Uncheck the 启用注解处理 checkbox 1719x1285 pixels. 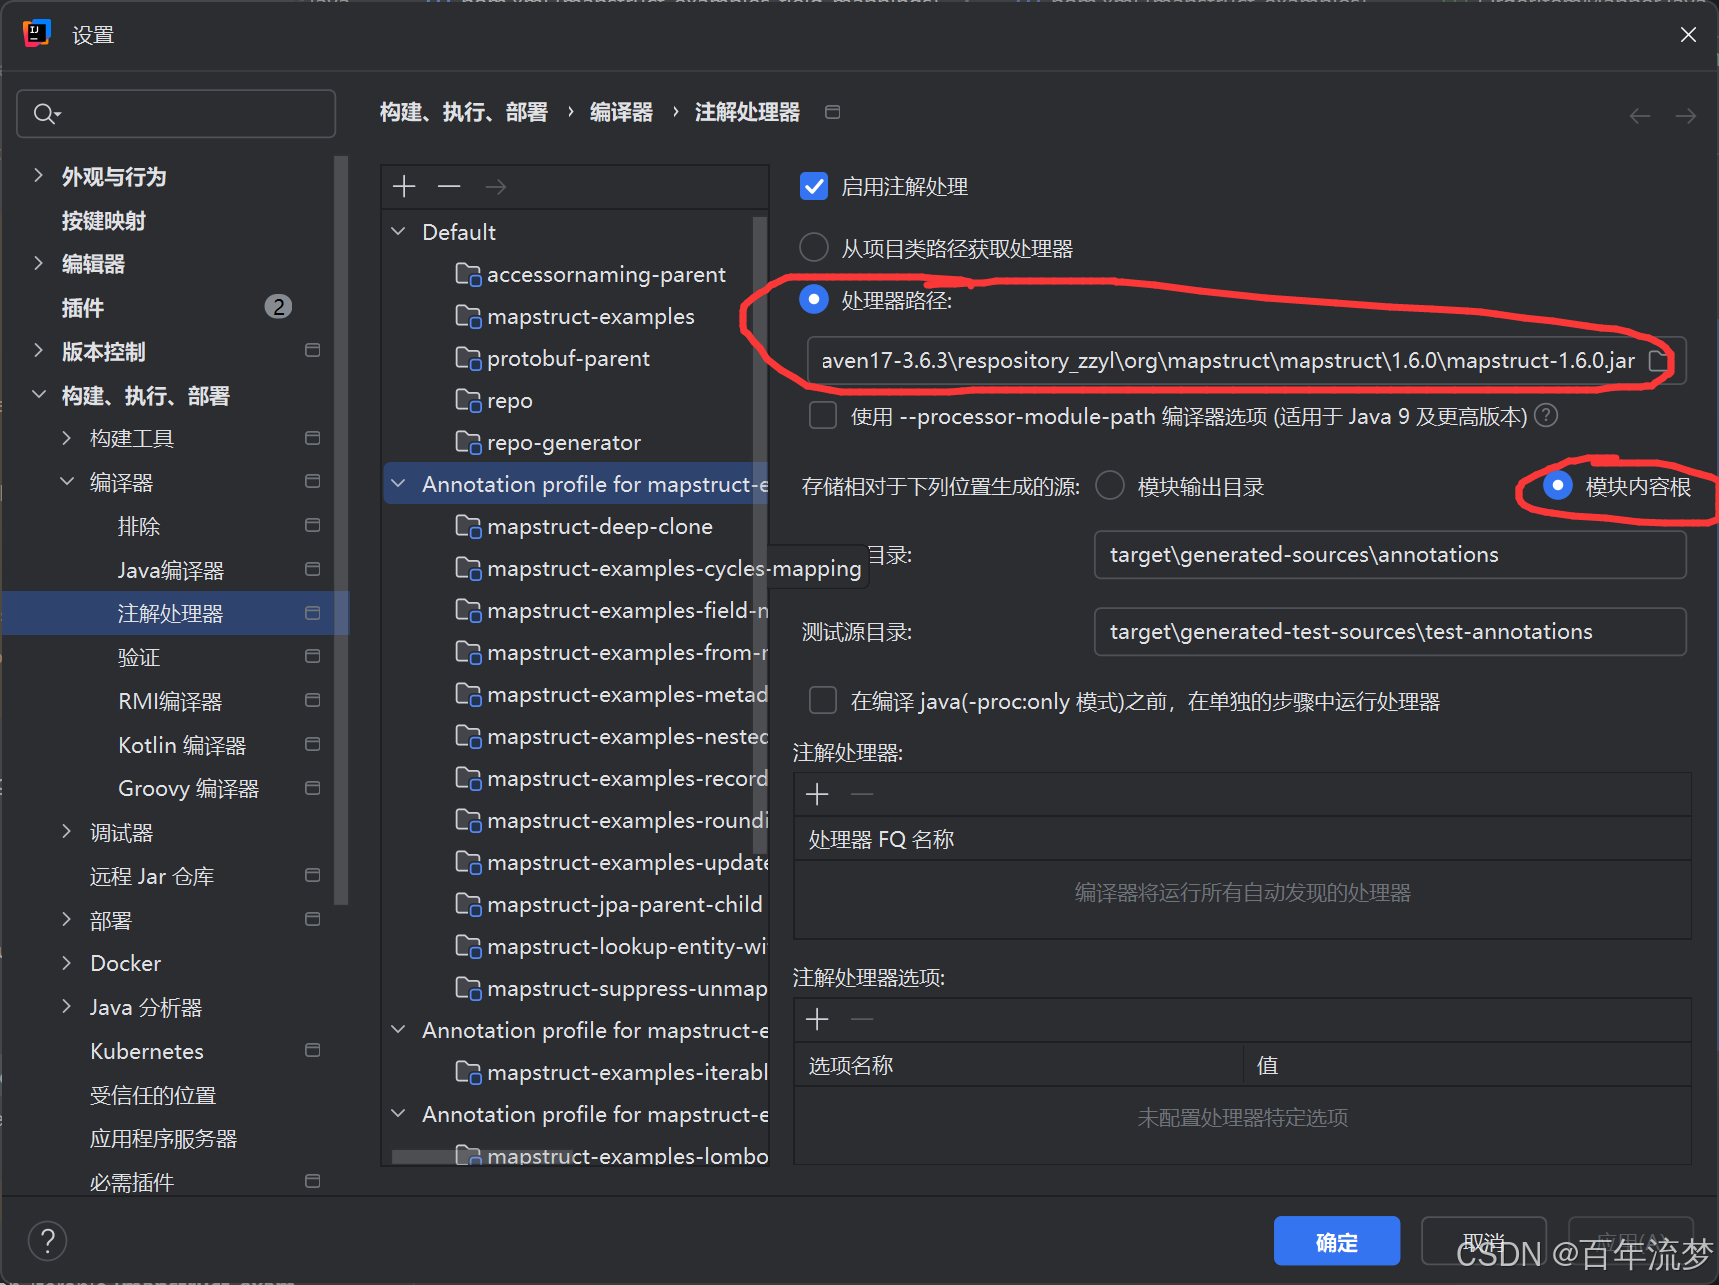[813, 186]
